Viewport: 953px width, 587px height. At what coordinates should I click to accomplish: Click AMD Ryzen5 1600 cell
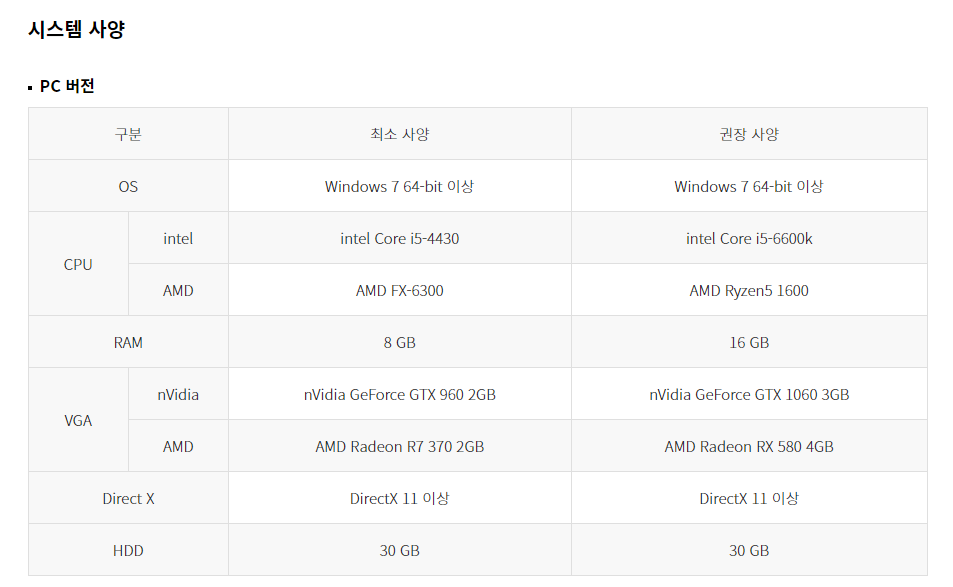coord(749,290)
